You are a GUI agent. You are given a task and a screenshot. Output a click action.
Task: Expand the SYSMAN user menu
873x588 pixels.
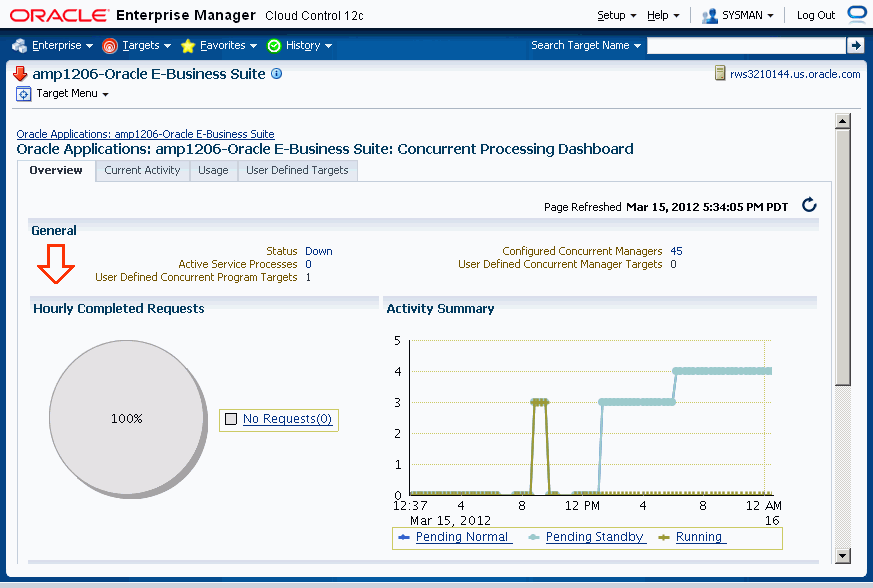coord(748,16)
